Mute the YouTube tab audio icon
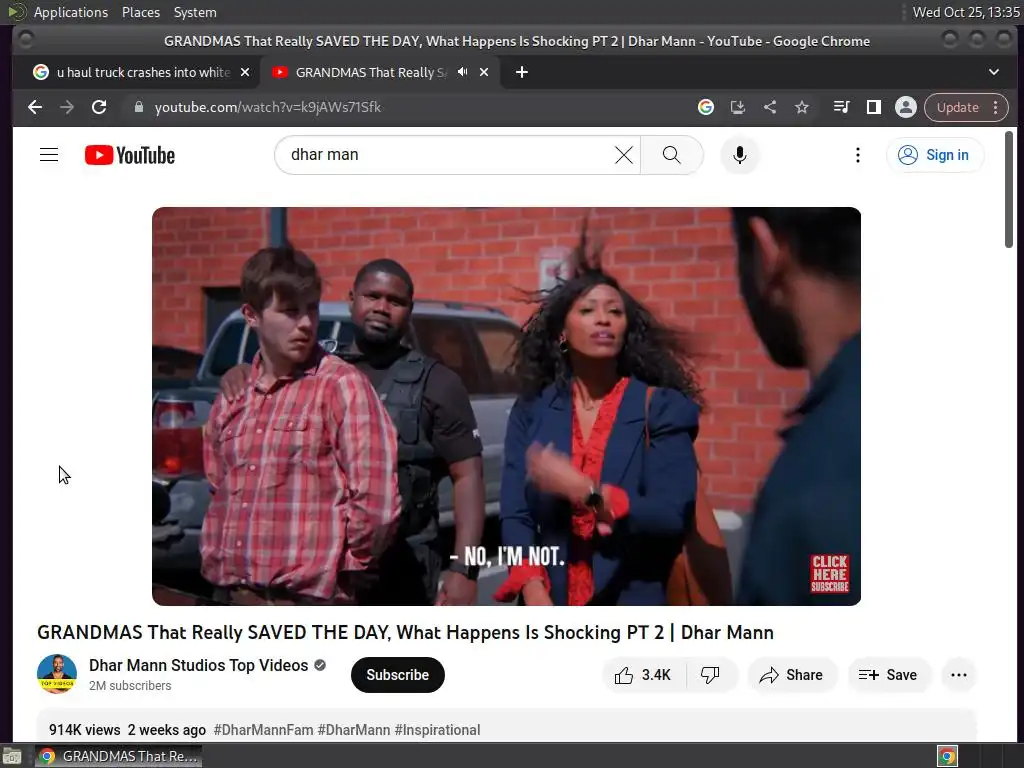 462,72
